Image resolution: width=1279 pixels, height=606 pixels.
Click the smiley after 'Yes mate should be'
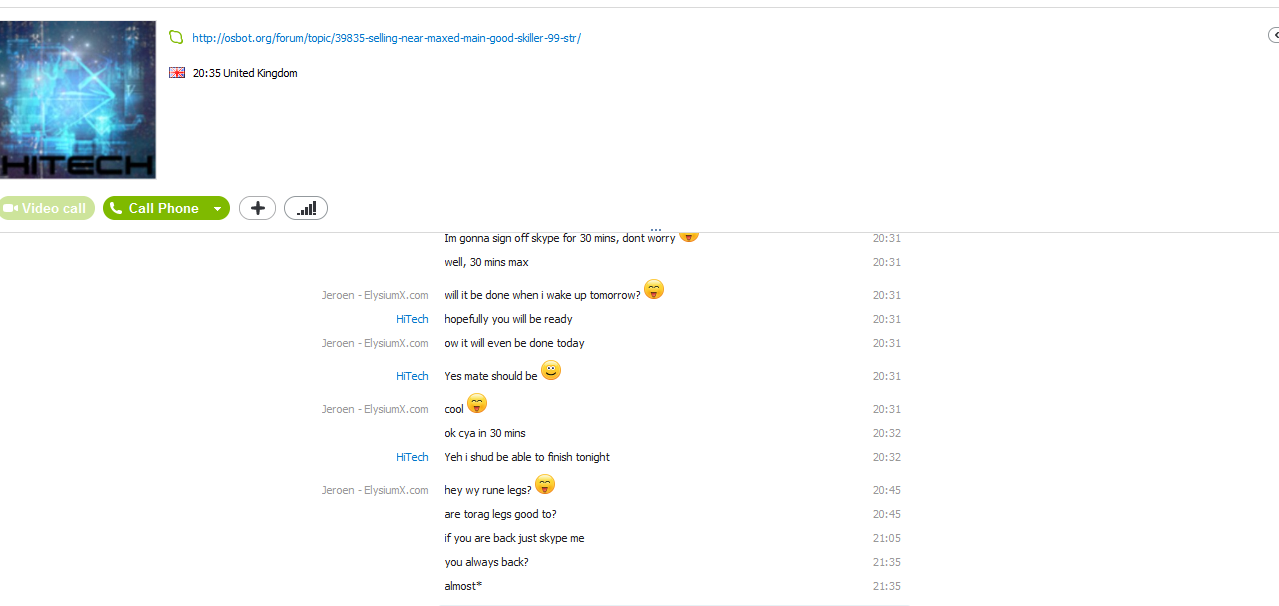551,371
